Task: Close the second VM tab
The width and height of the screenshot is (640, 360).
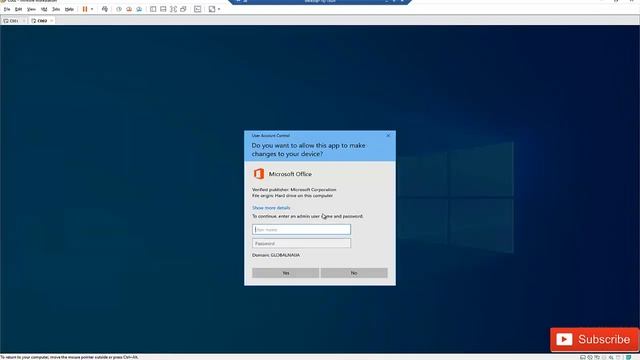Action: pyautogui.click(x=52, y=20)
